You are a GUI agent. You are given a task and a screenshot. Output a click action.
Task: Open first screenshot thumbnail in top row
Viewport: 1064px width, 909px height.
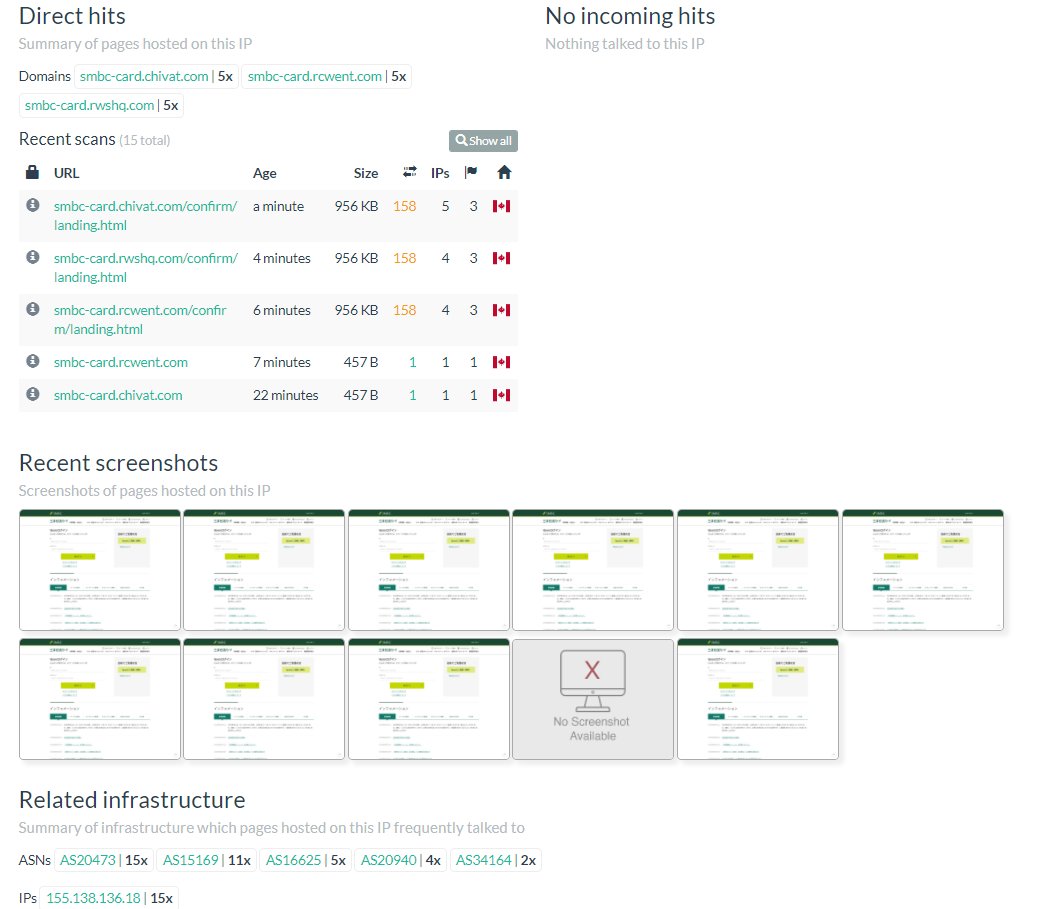[x=100, y=570]
